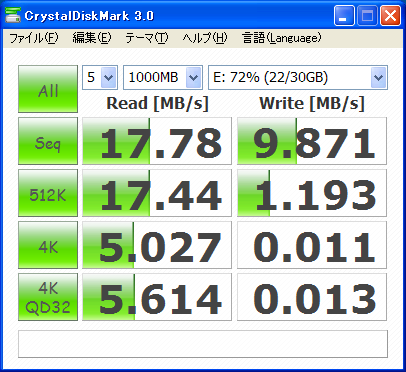Start the 4K benchmark test
The image size is (406, 372).
point(48,245)
